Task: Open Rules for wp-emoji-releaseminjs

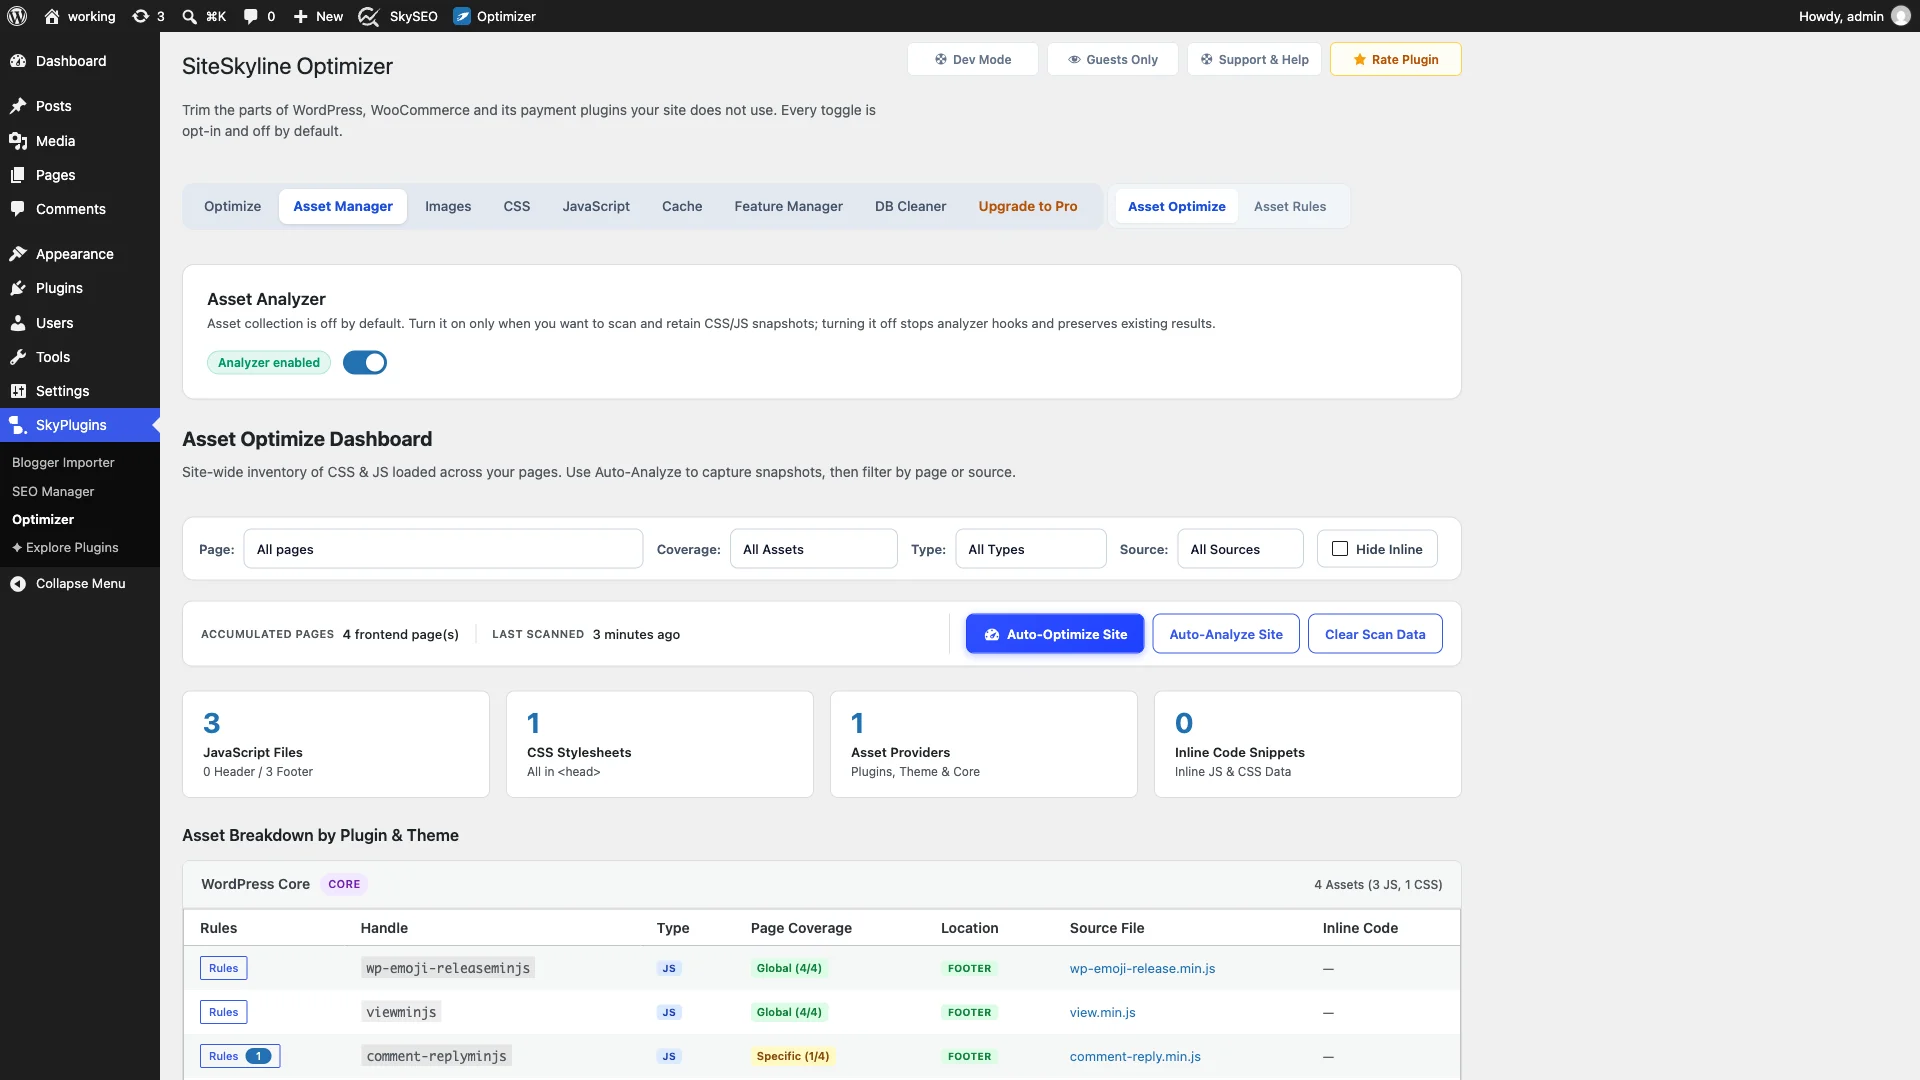Action: click(224, 969)
